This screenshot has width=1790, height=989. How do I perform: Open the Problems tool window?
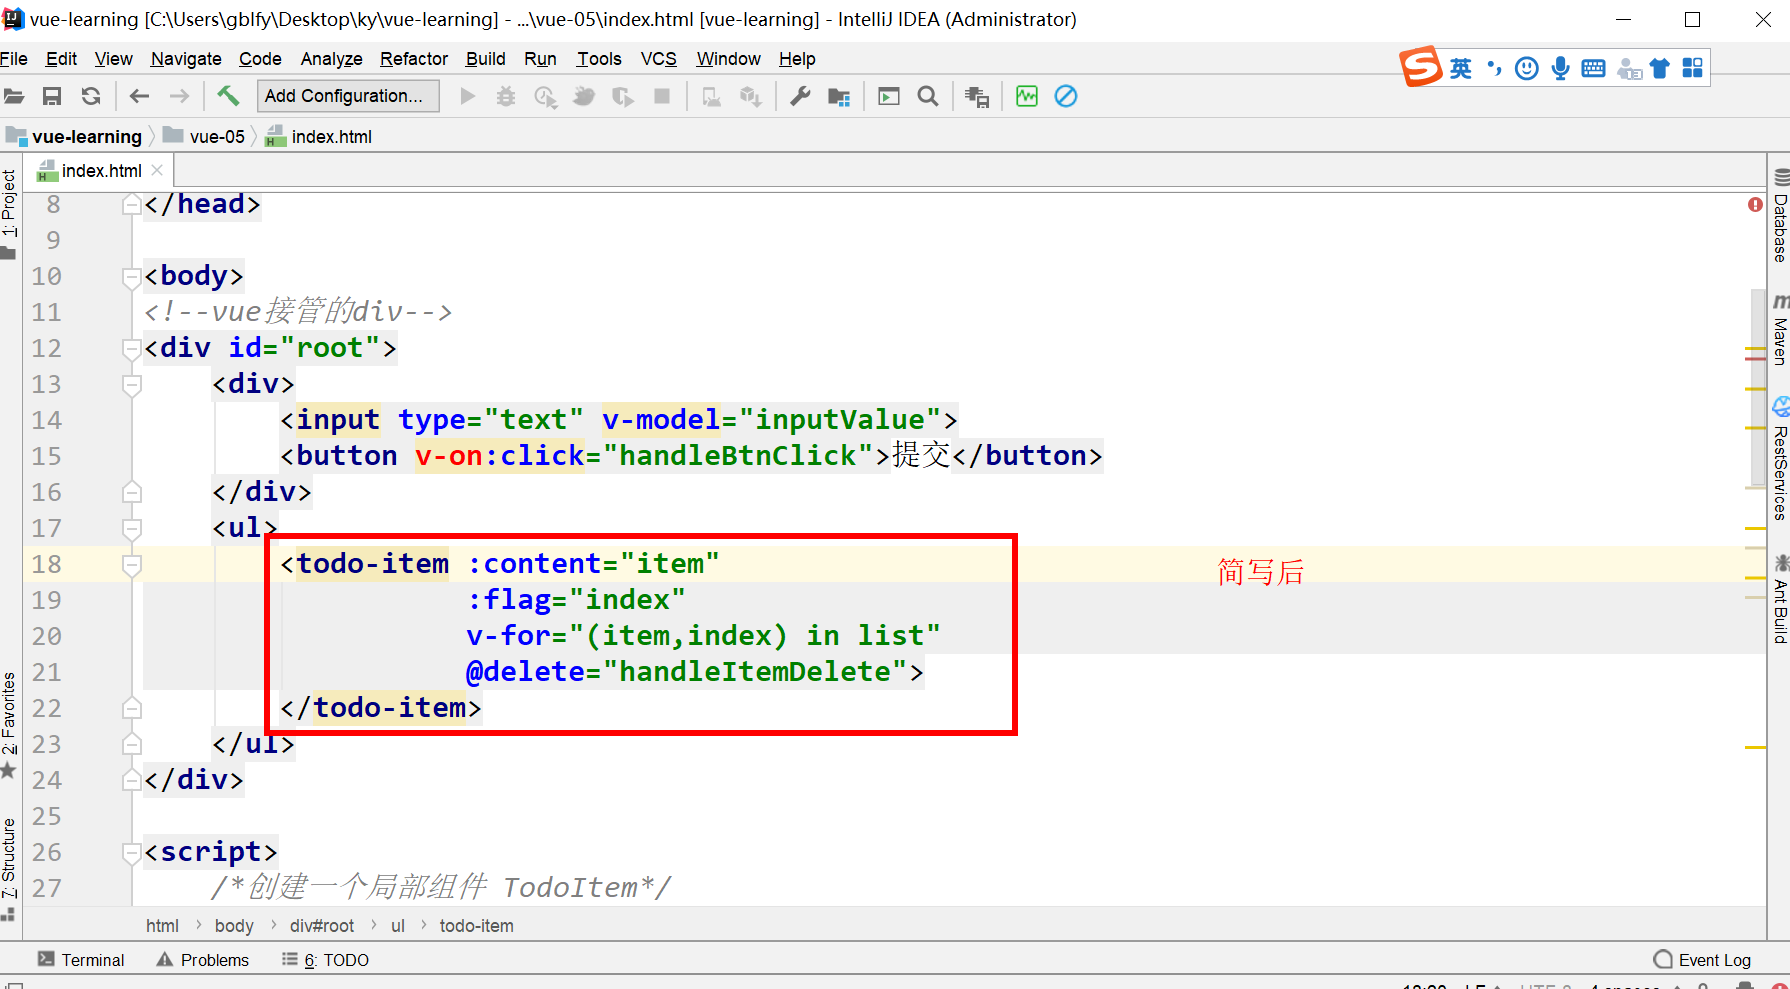click(203, 960)
